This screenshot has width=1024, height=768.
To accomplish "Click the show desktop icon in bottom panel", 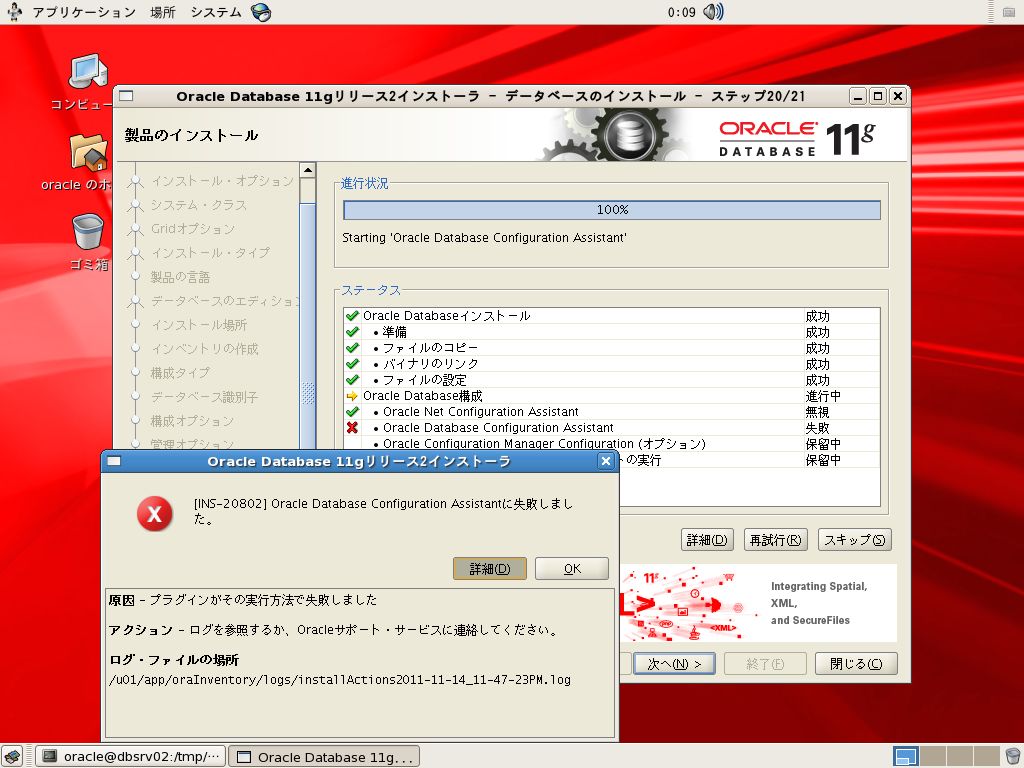I will coord(13,756).
